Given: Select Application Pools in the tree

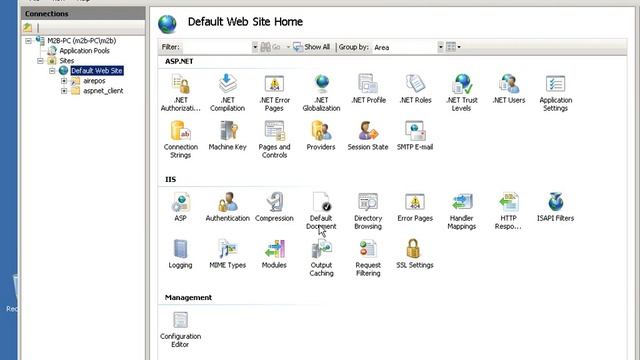Looking at the screenshot, I should [84, 51].
